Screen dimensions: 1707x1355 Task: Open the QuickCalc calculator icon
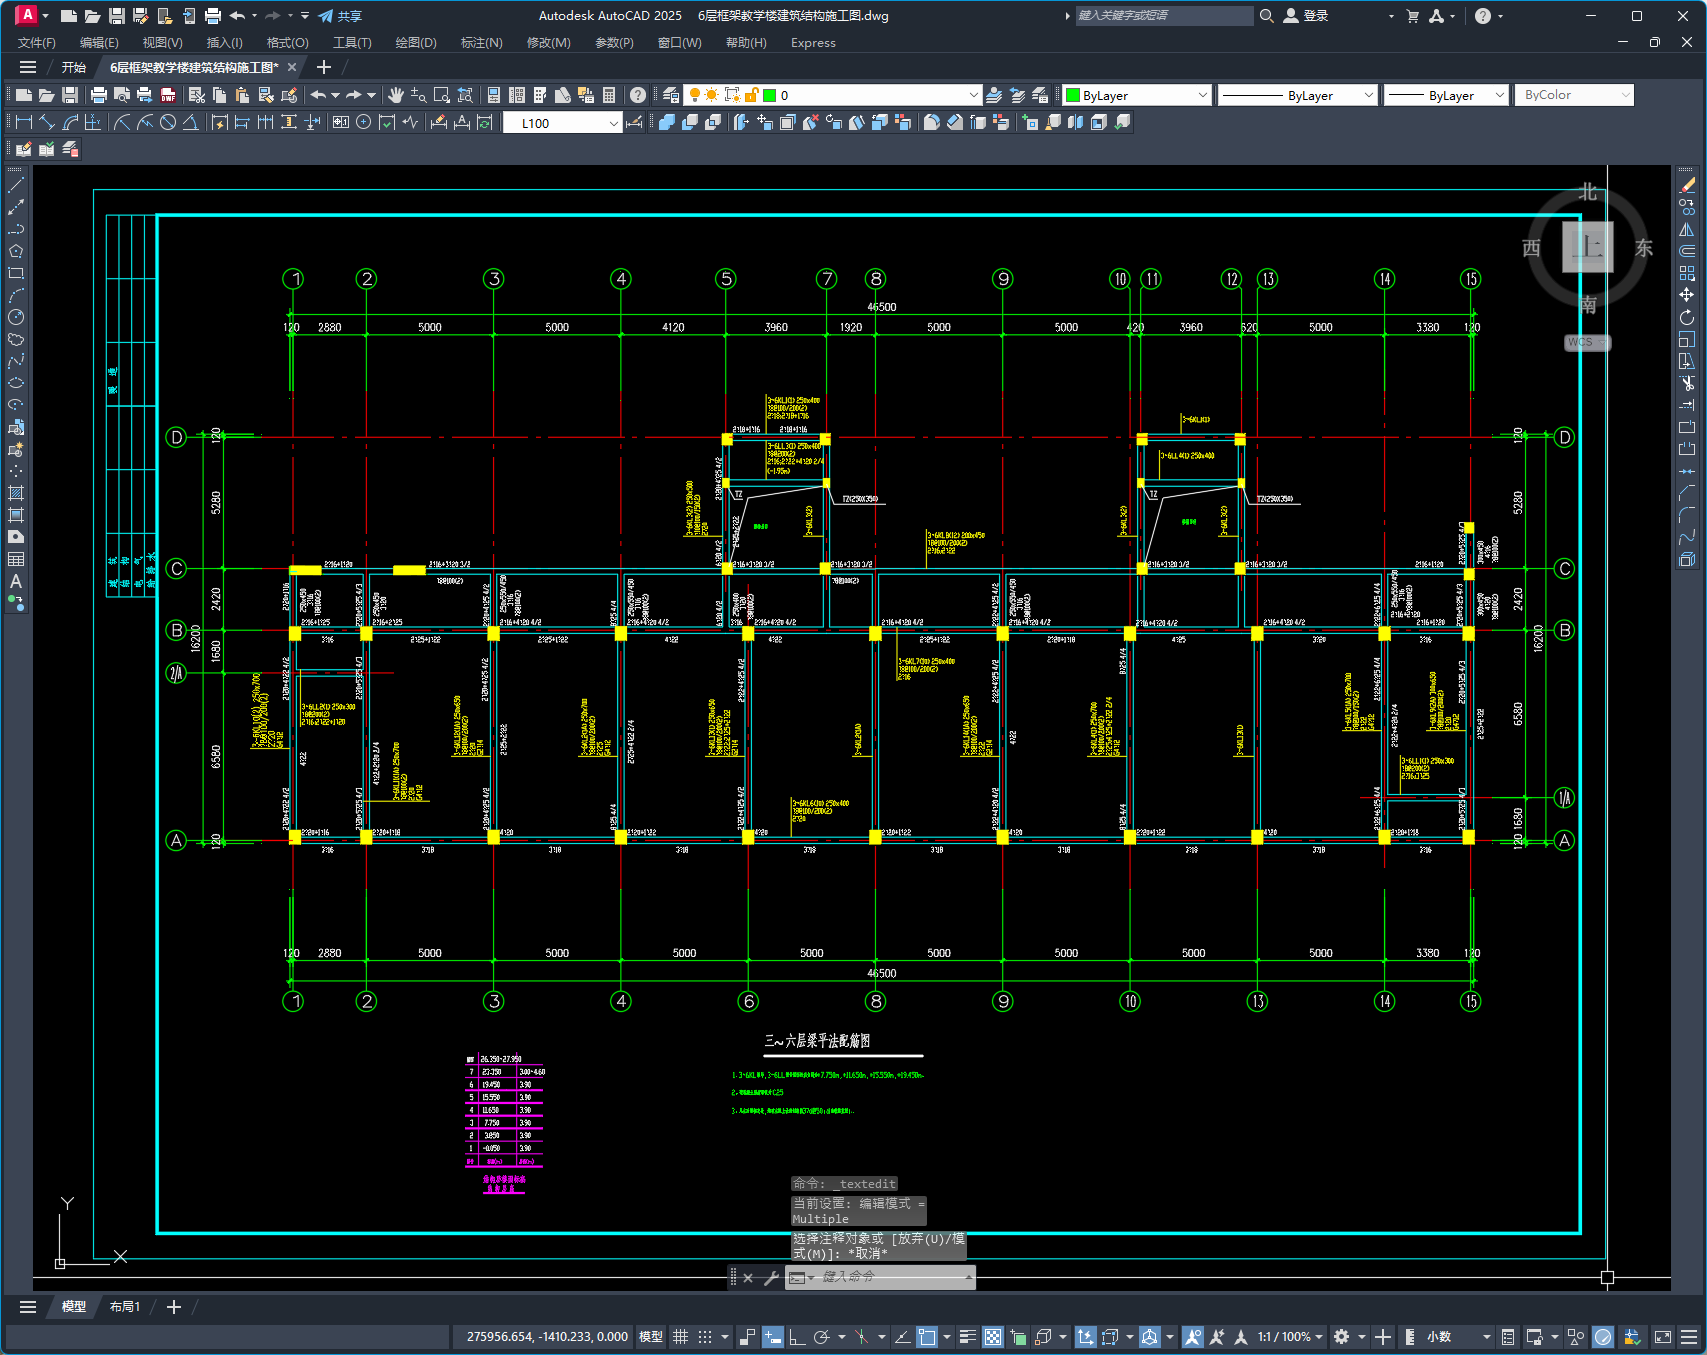[x=609, y=95]
